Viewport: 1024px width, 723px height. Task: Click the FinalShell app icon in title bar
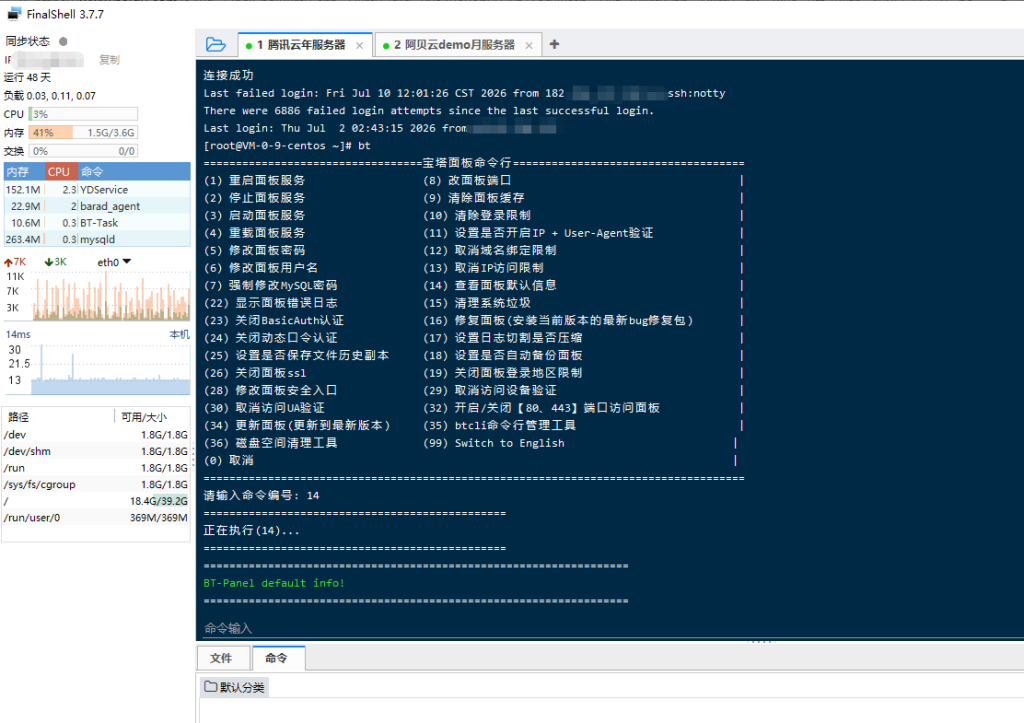(14, 14)
